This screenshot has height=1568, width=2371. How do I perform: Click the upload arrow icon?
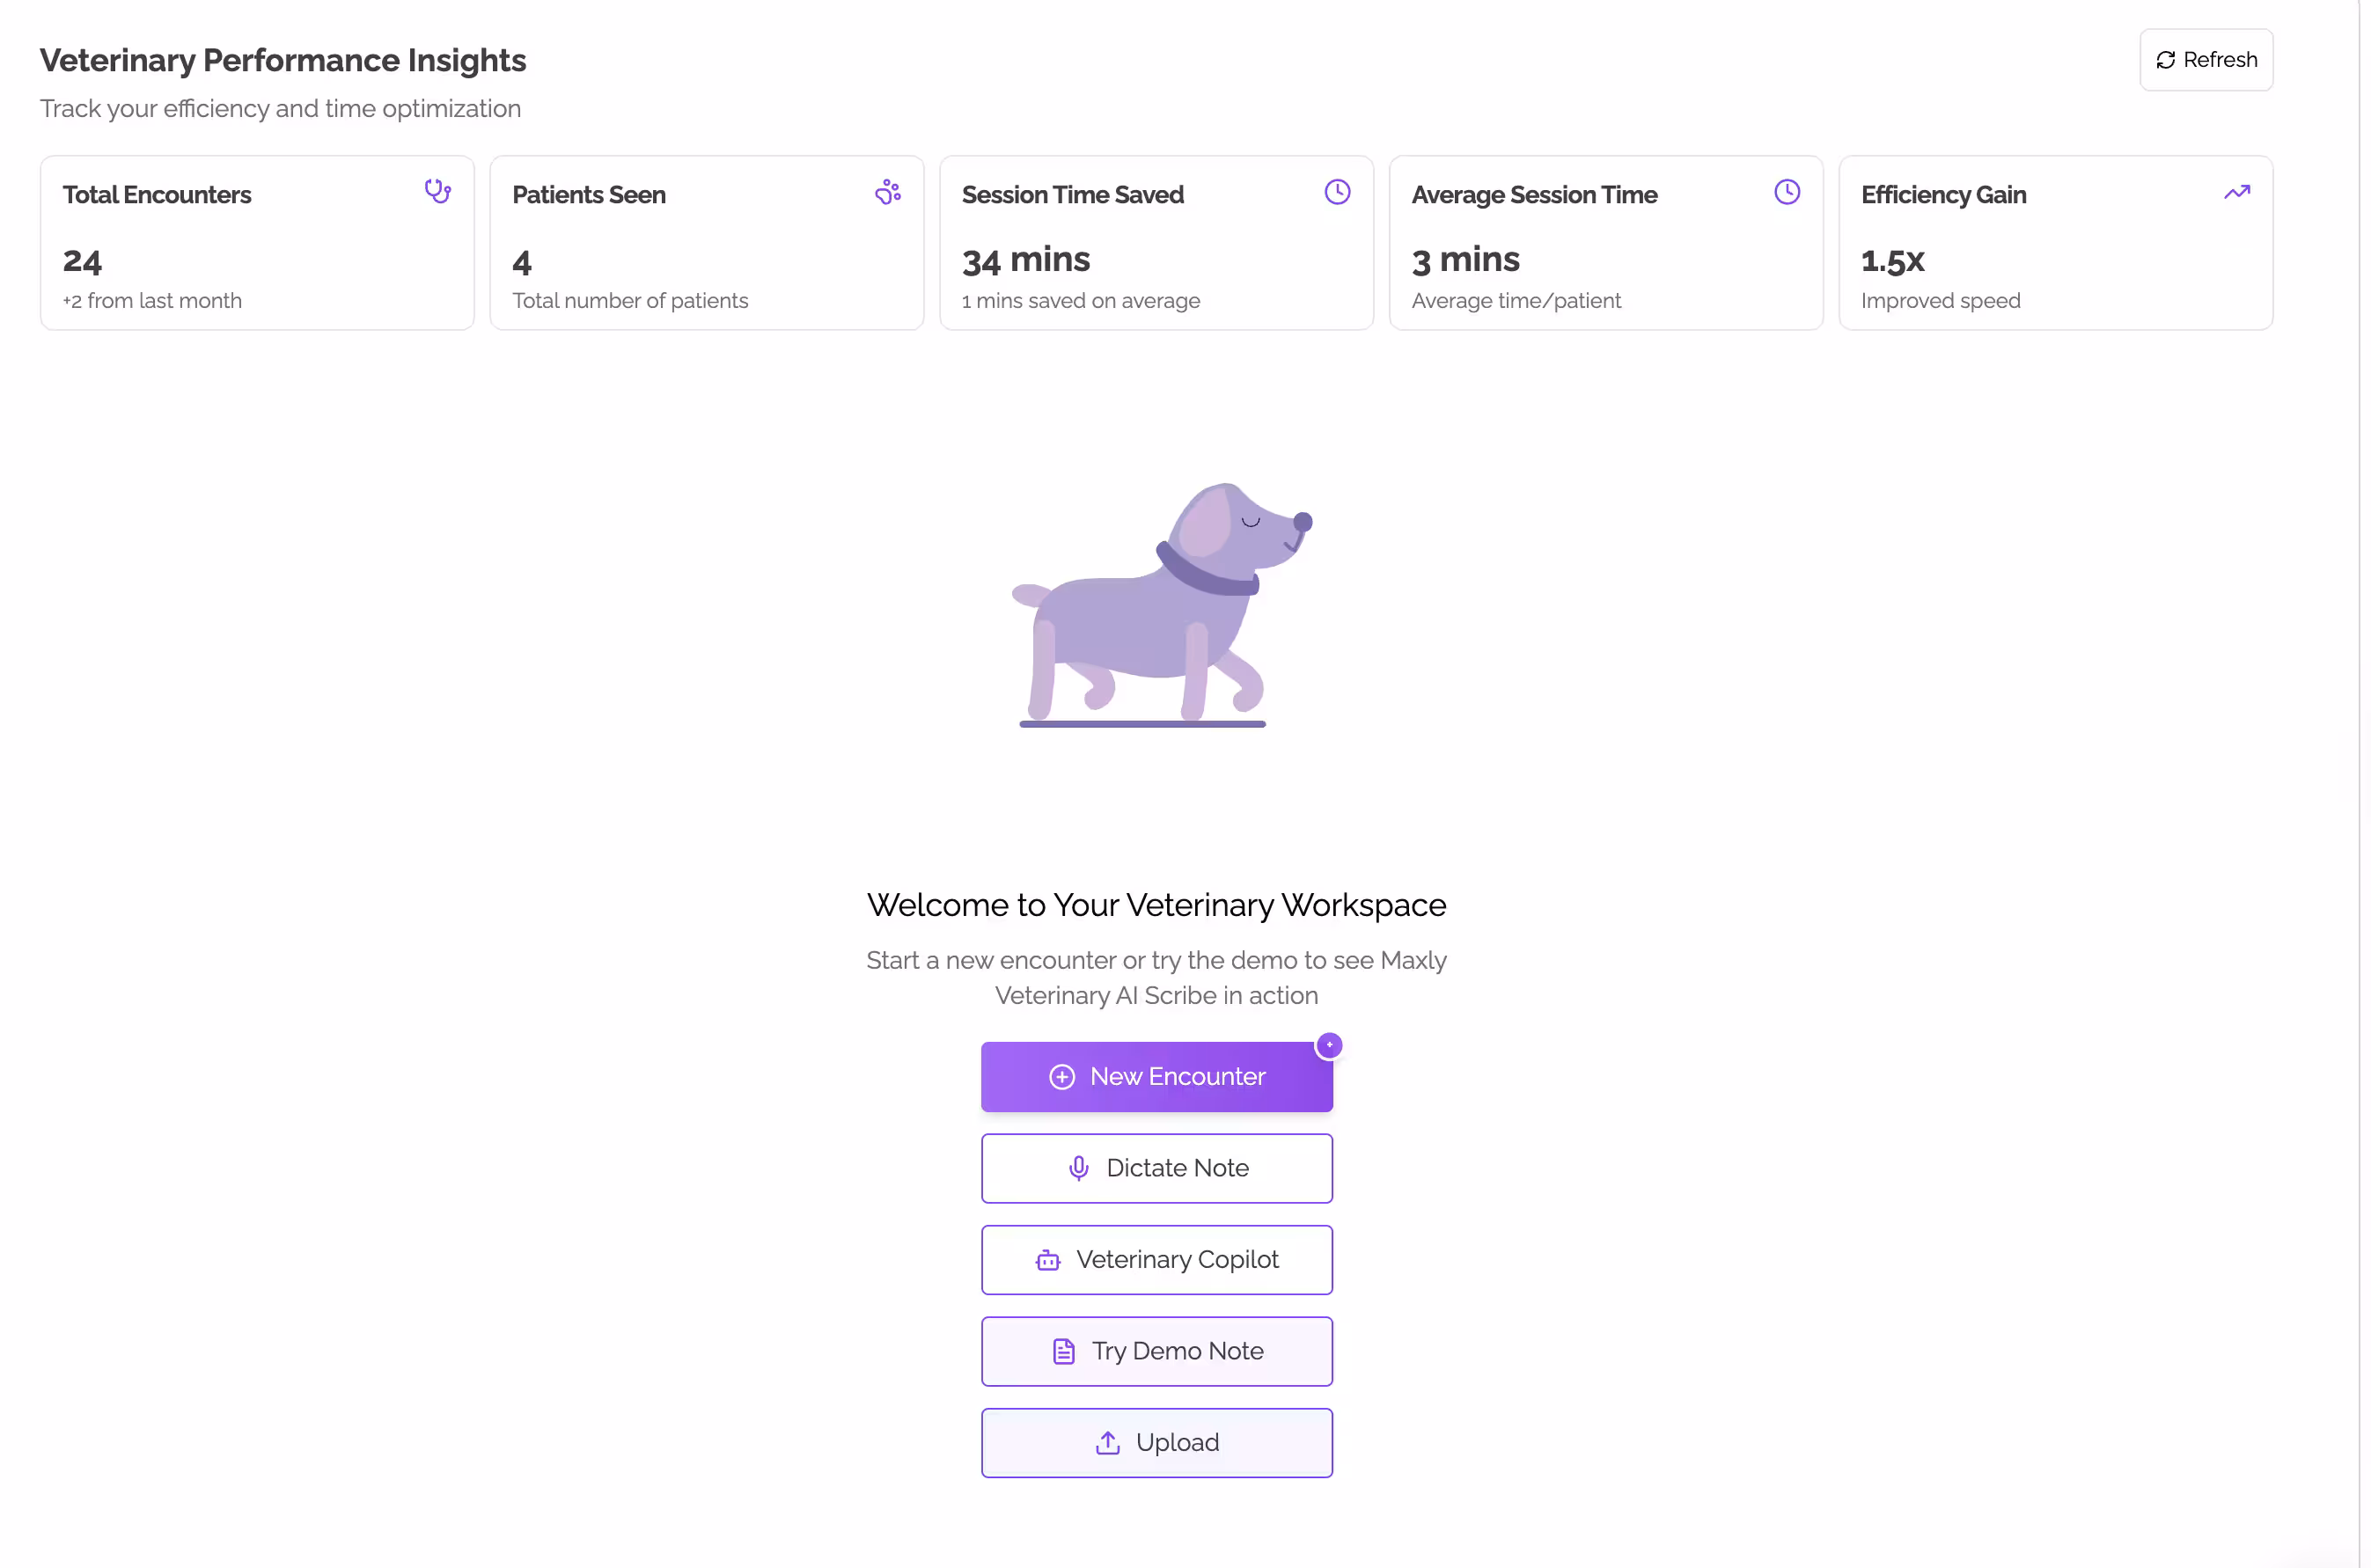click(1107, 1442)
